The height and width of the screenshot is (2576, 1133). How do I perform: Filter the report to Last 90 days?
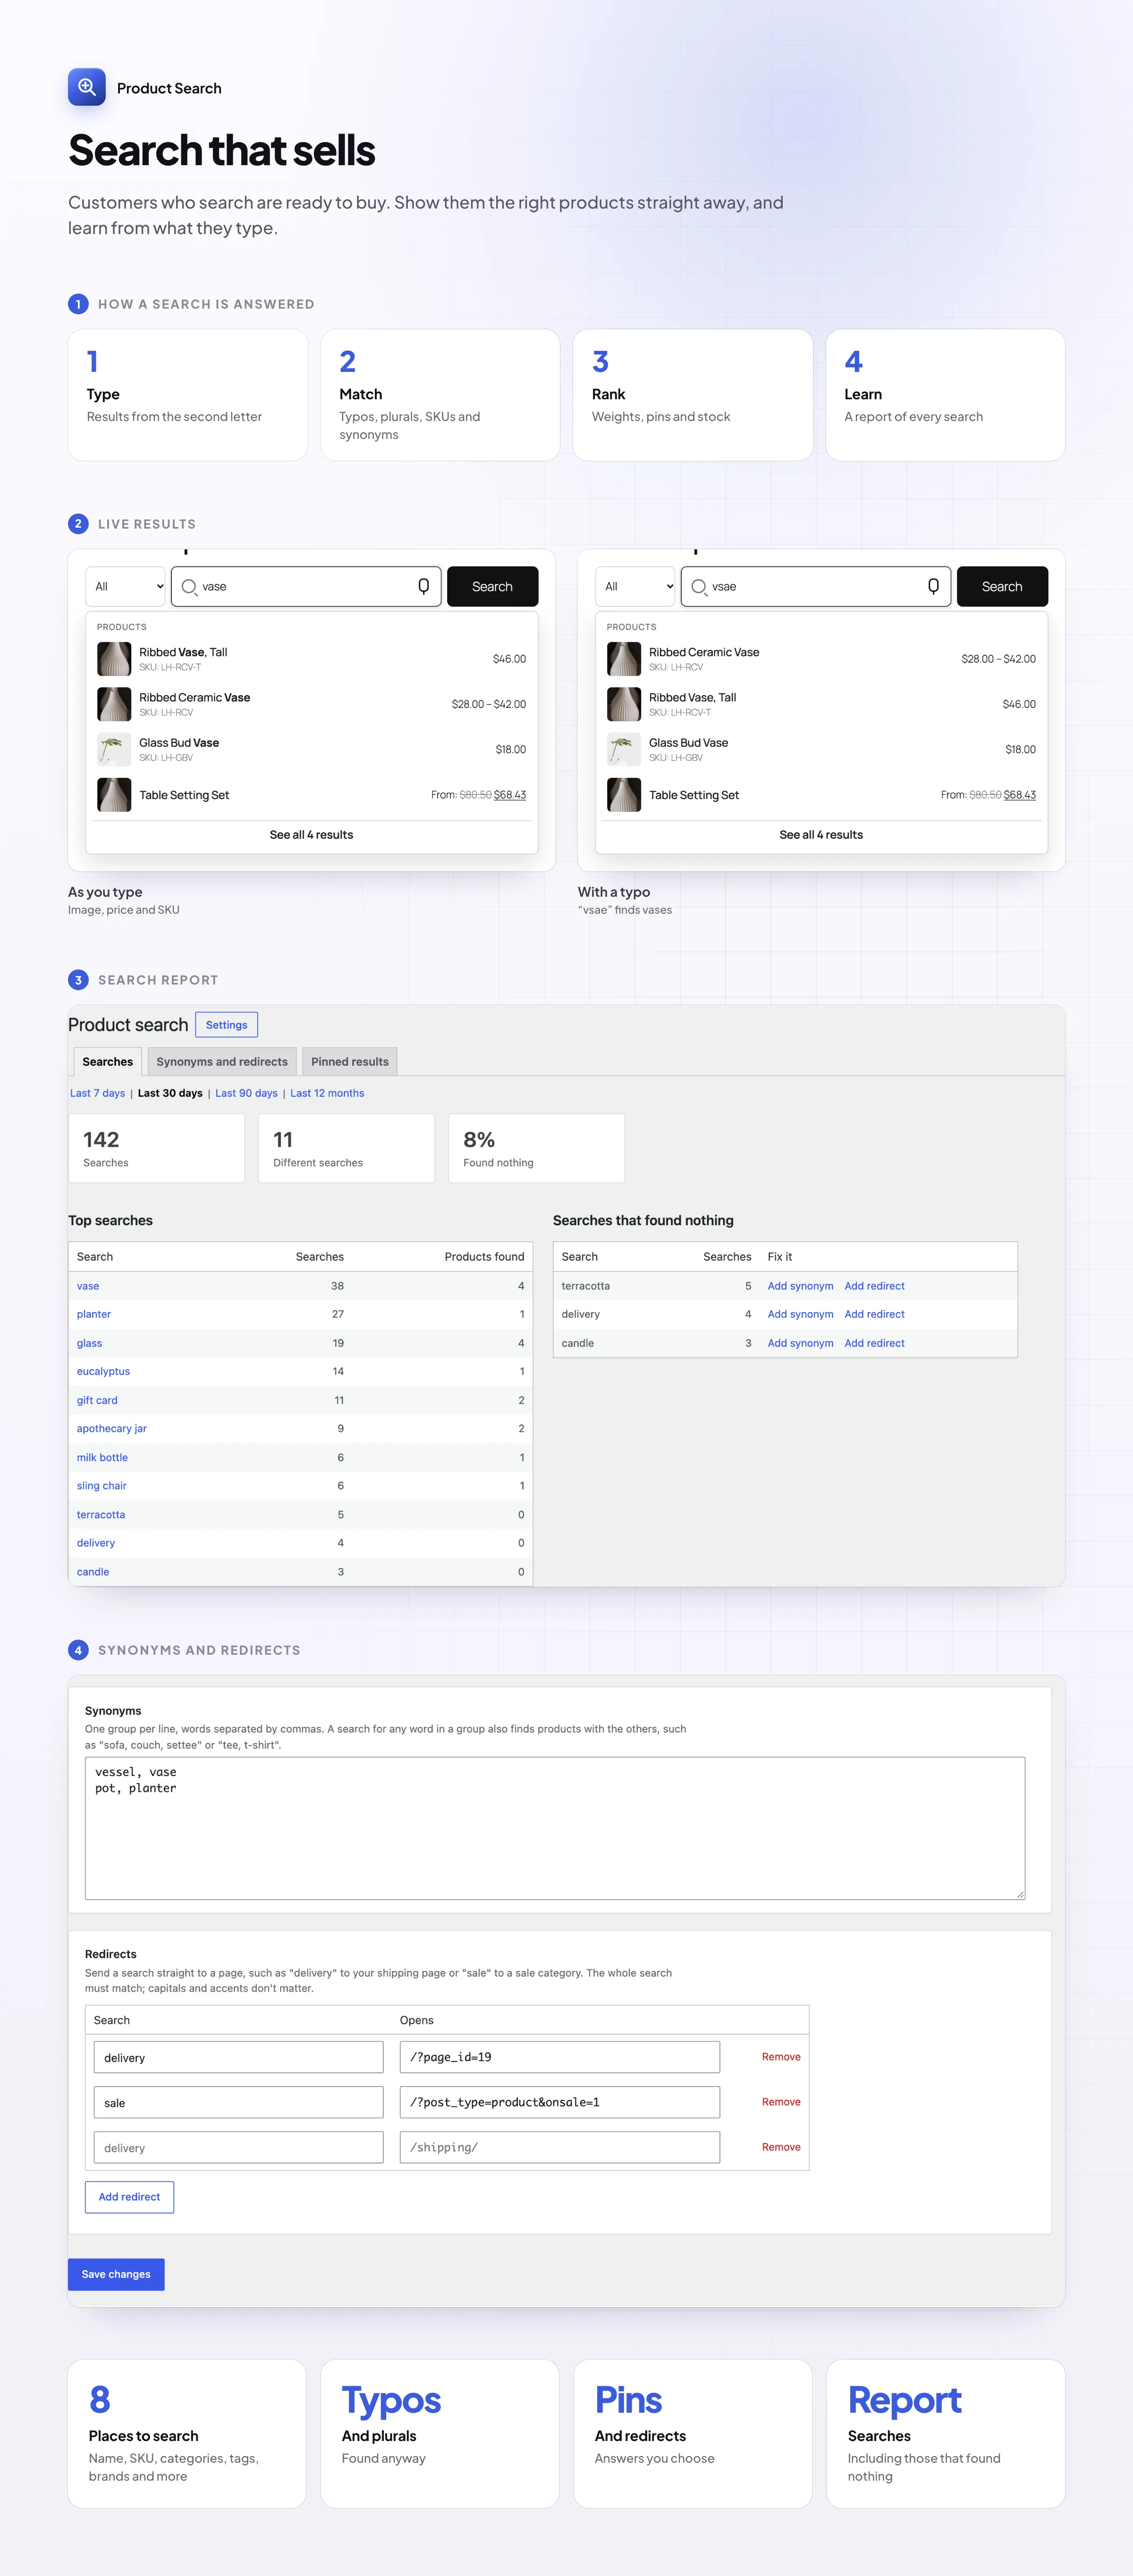point(246,1093)
